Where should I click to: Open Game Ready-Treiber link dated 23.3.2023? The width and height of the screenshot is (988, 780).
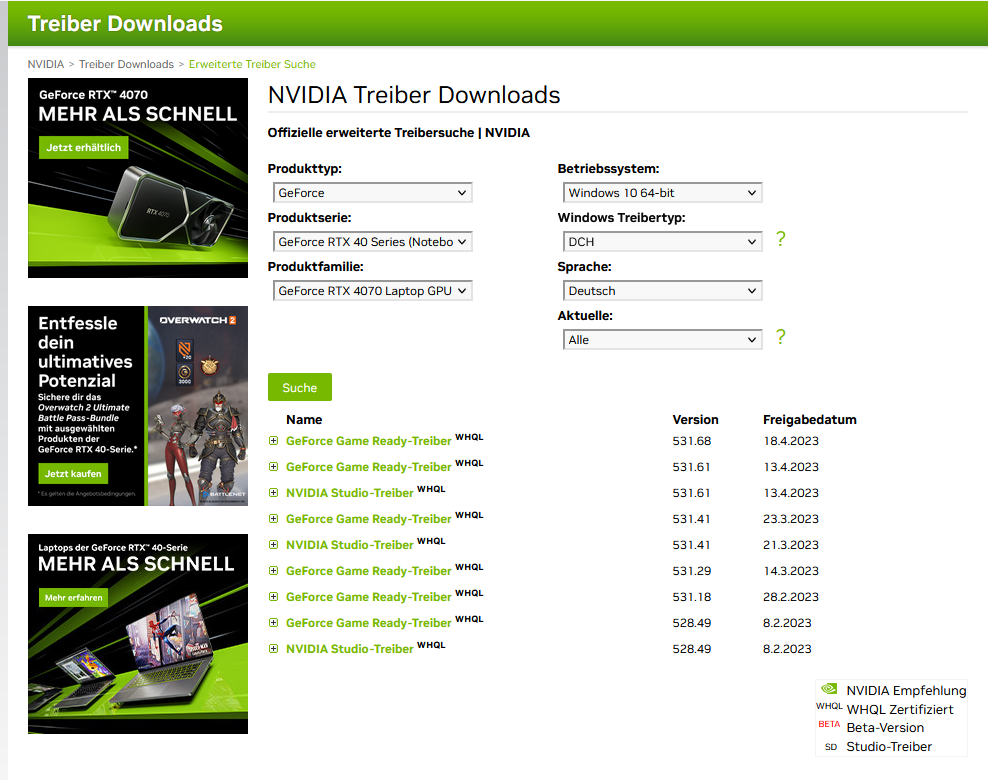[369, 519]
